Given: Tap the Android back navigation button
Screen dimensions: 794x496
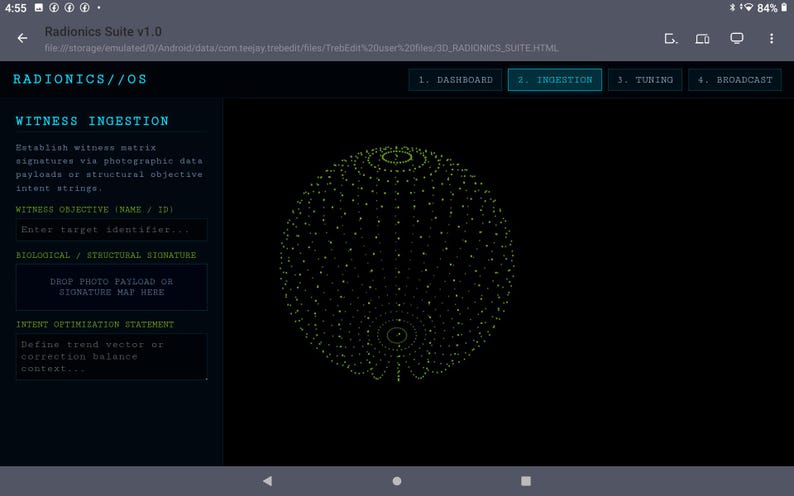Looking at the screenshot, I should point(267,481).
